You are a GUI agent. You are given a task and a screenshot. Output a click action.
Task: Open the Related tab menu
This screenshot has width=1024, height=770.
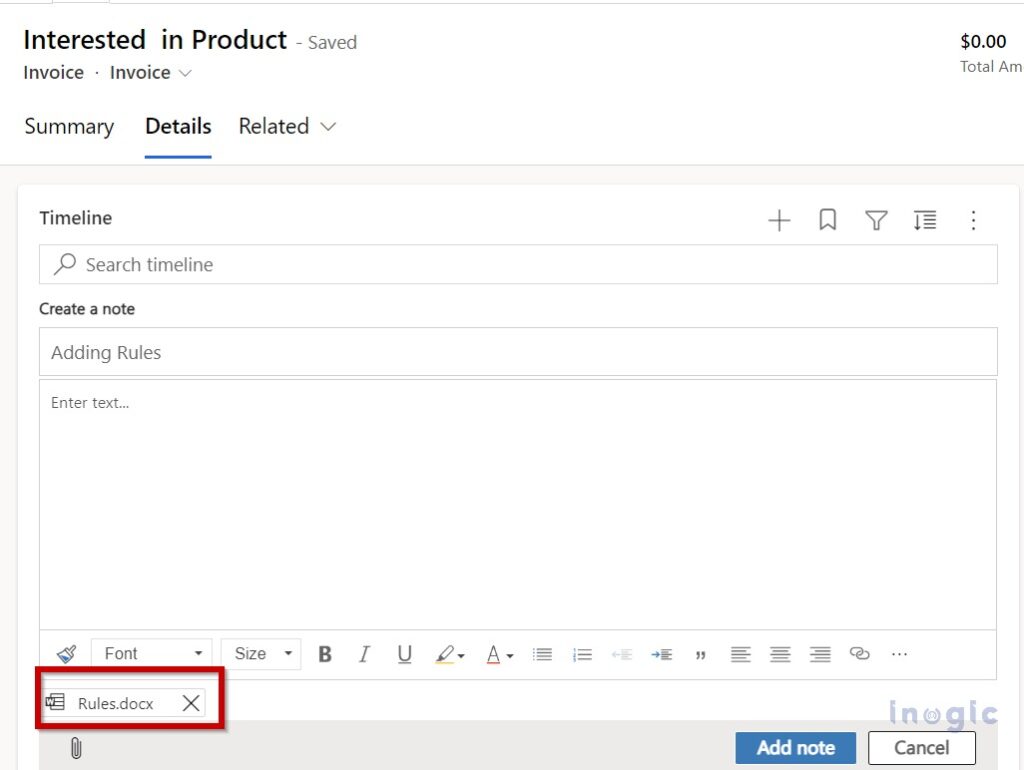(x=287, y=127)
